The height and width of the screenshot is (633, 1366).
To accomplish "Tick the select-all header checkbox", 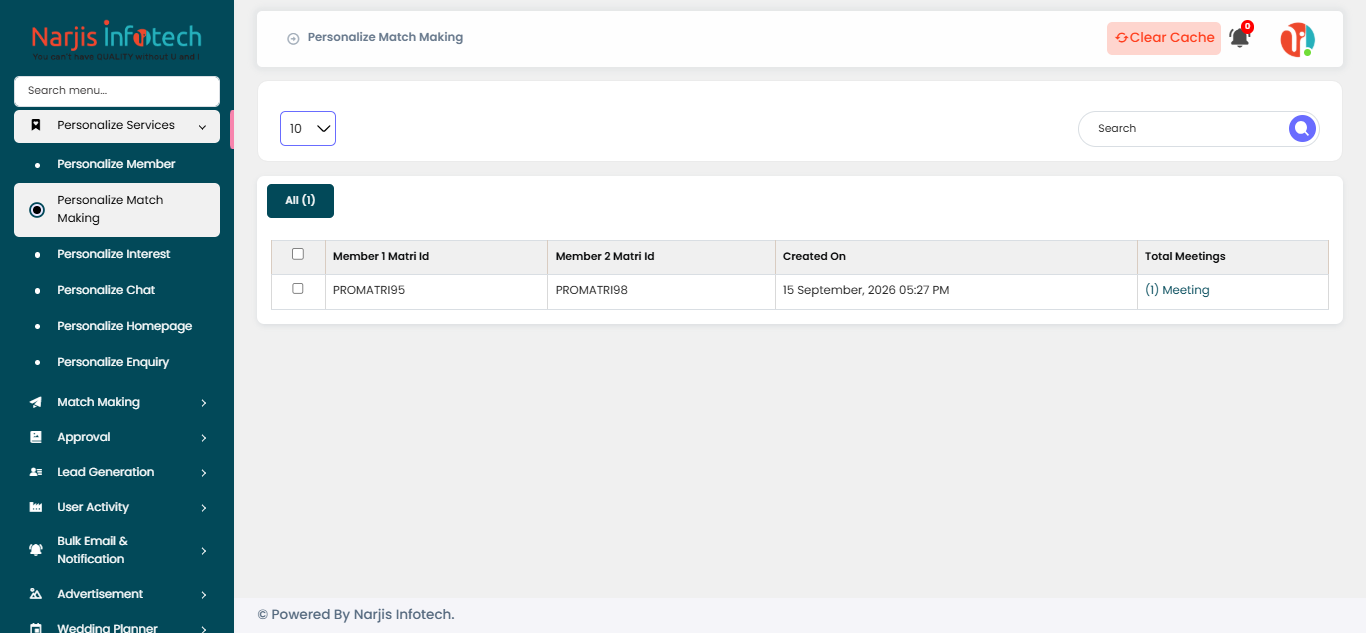I will (x=298, y=254).
